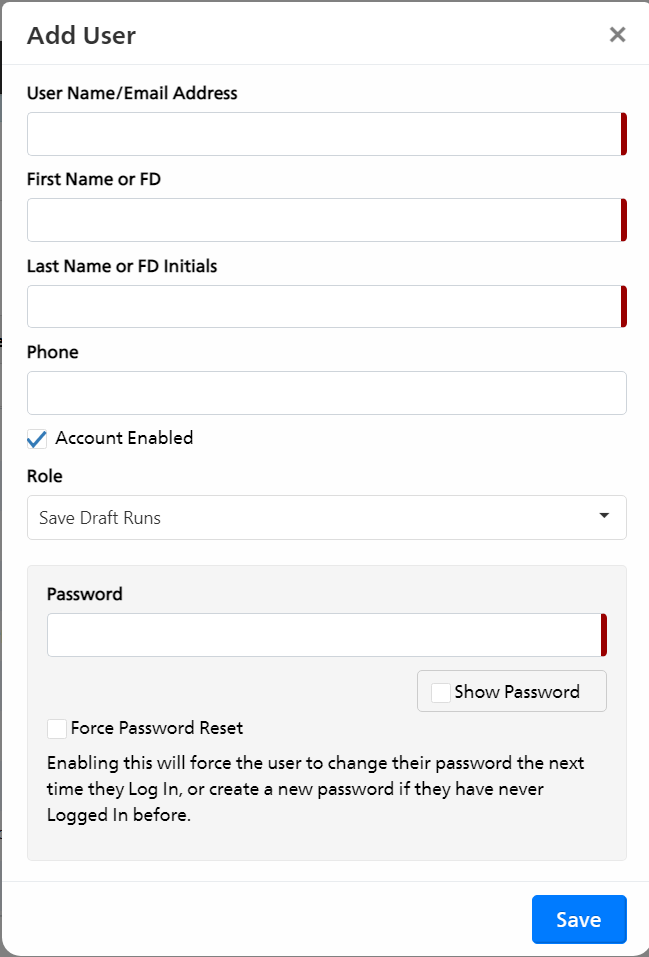Click the Role label above the dropdown
The image size is (649, 957).
pos(45,476)
